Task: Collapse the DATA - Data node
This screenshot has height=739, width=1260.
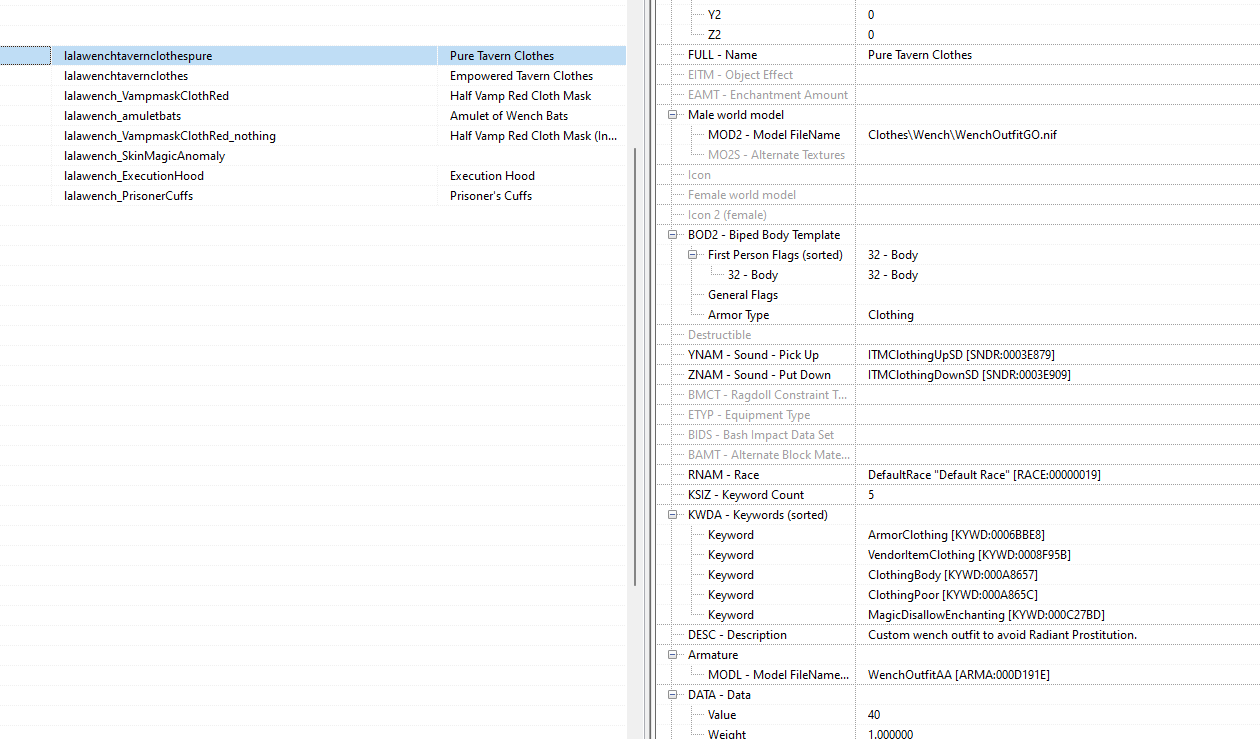Action: point(675,695)
